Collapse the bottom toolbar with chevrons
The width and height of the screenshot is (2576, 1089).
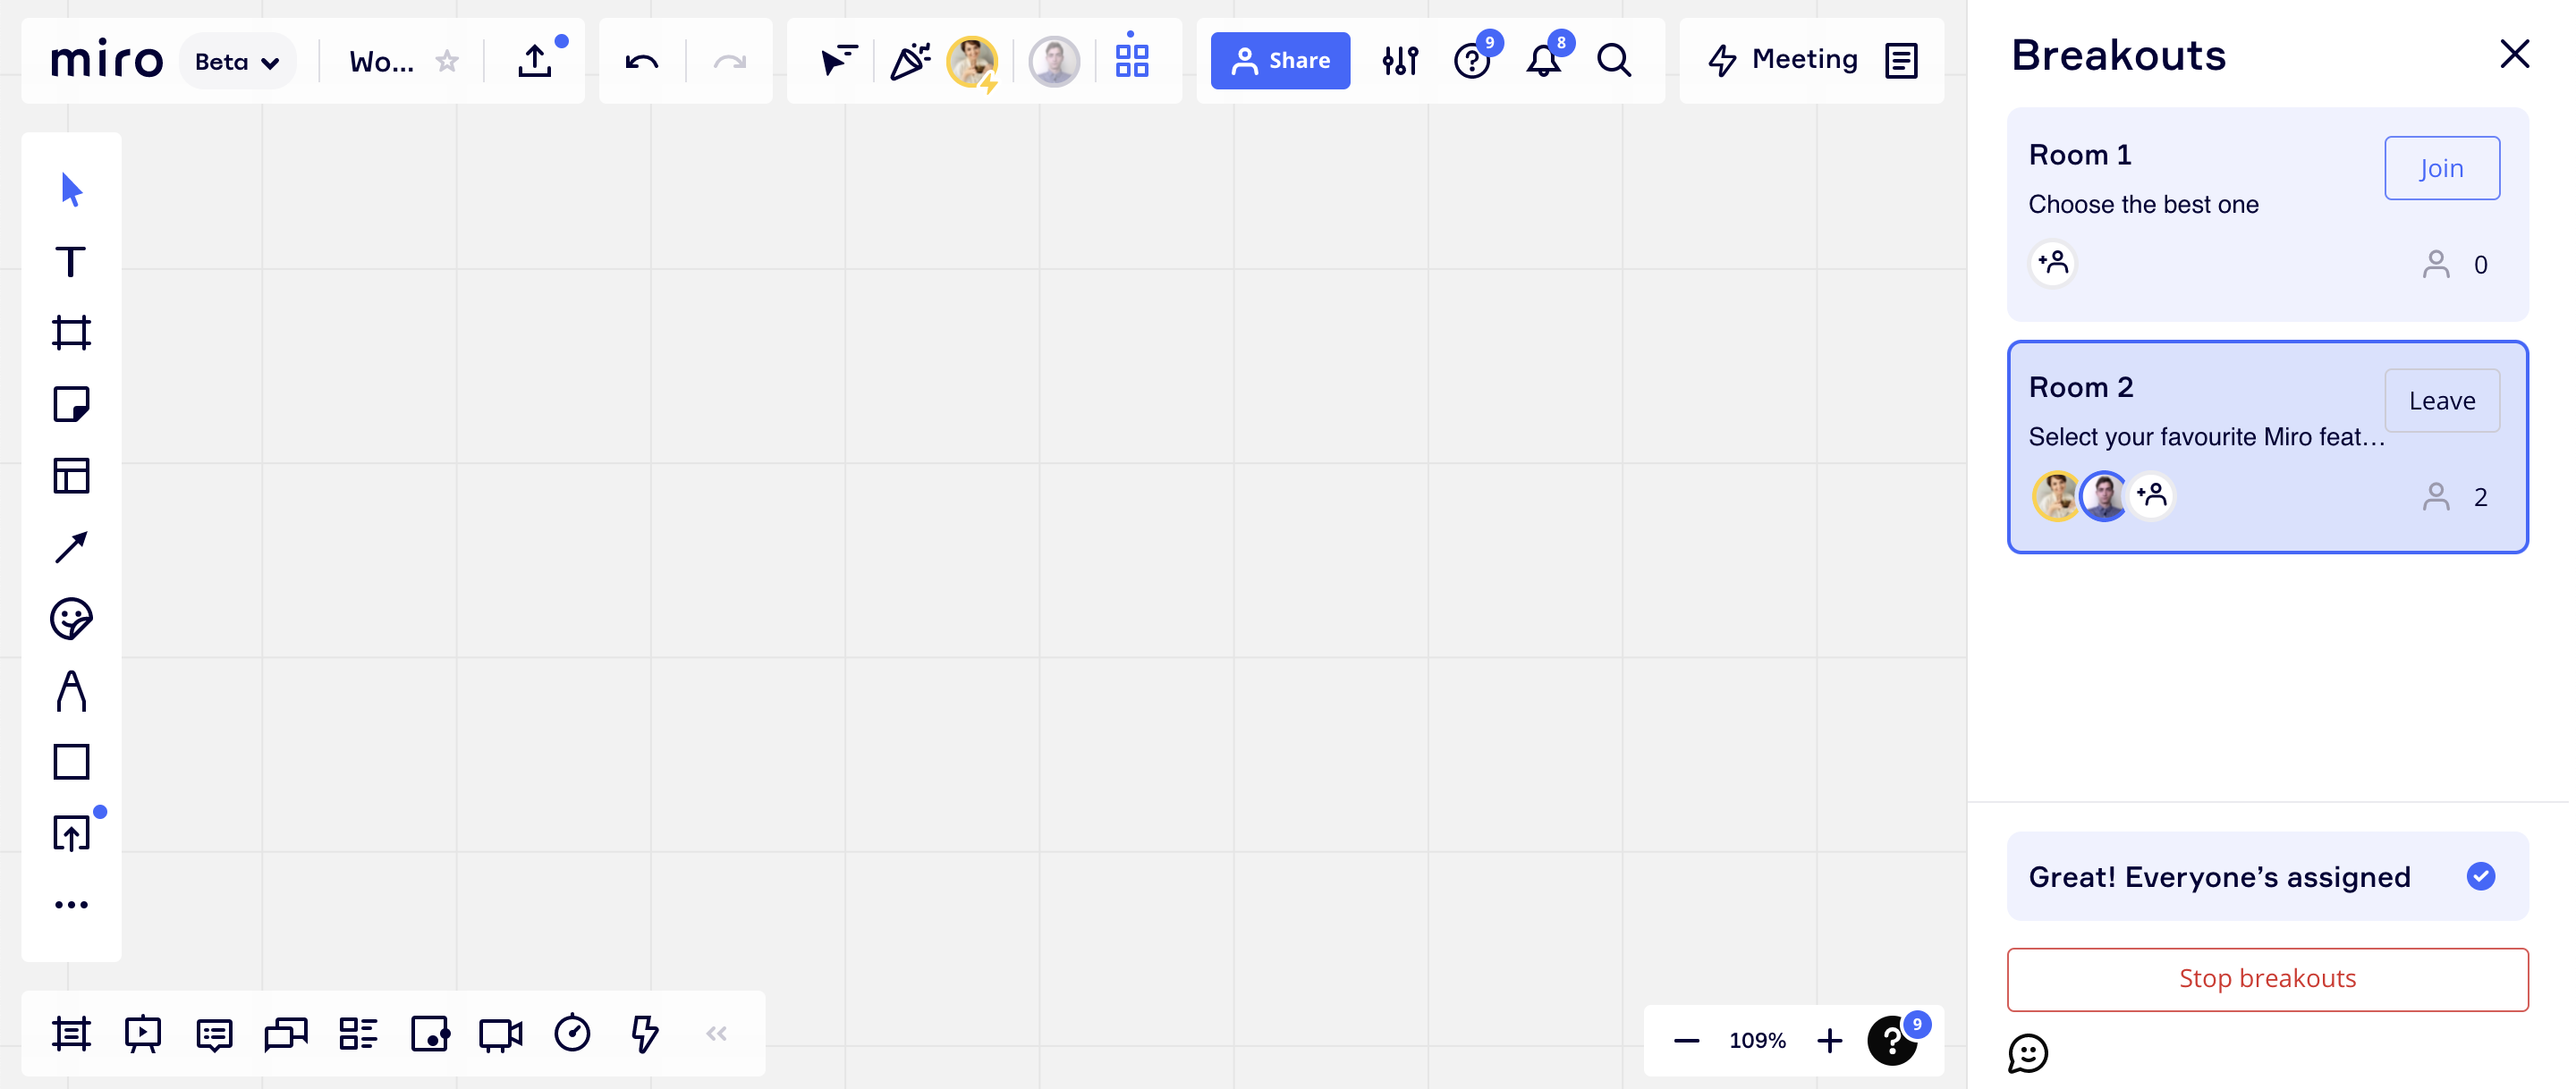(716, 1034)
